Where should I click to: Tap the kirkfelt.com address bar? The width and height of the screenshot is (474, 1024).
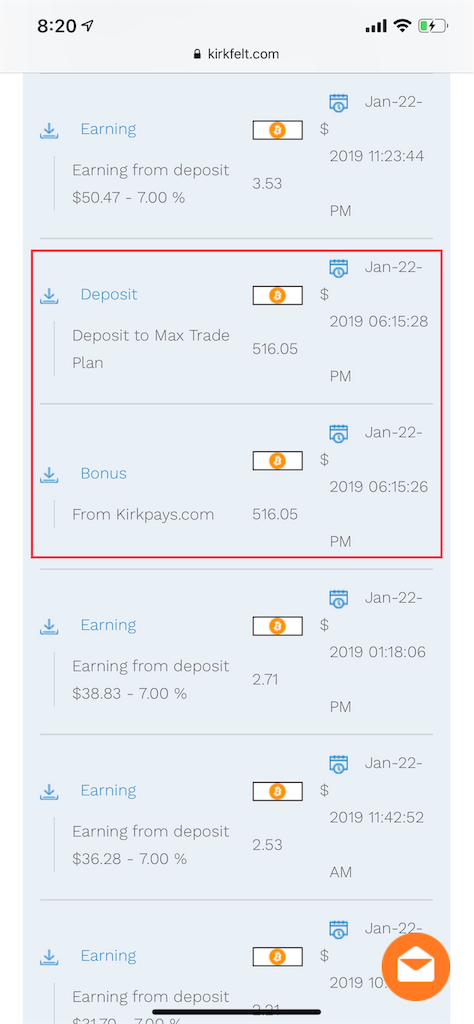tap(236, 54)
